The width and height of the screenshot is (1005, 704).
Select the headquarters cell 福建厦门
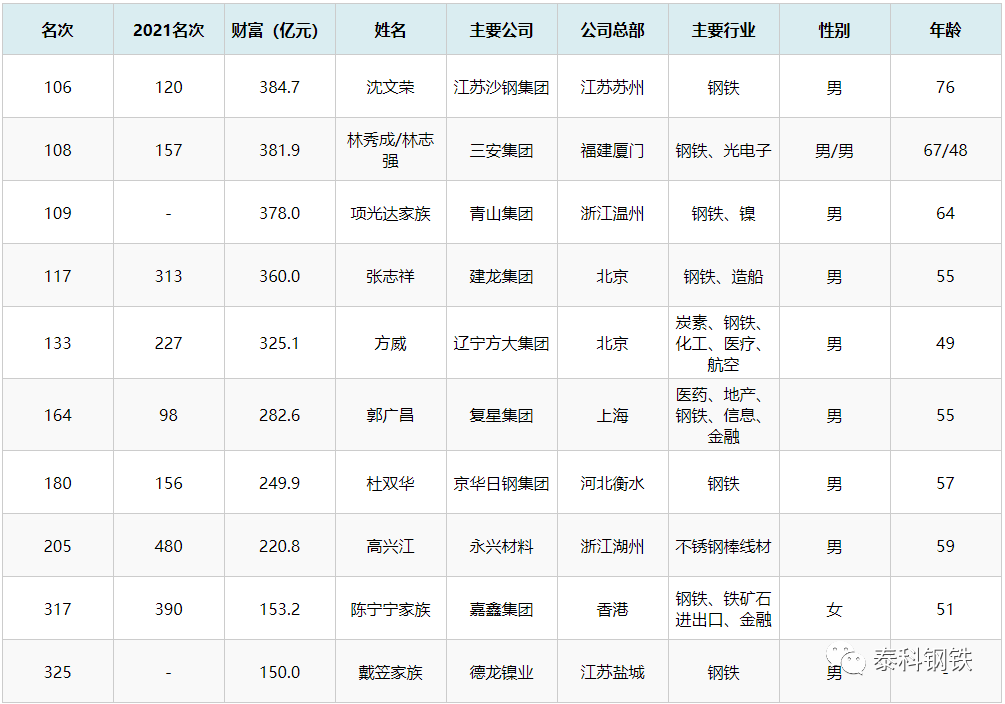click(x=612, y=151)
